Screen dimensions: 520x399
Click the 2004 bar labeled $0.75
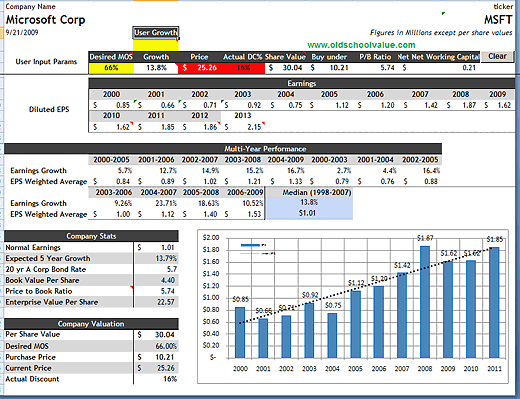(x=332, y=336)
